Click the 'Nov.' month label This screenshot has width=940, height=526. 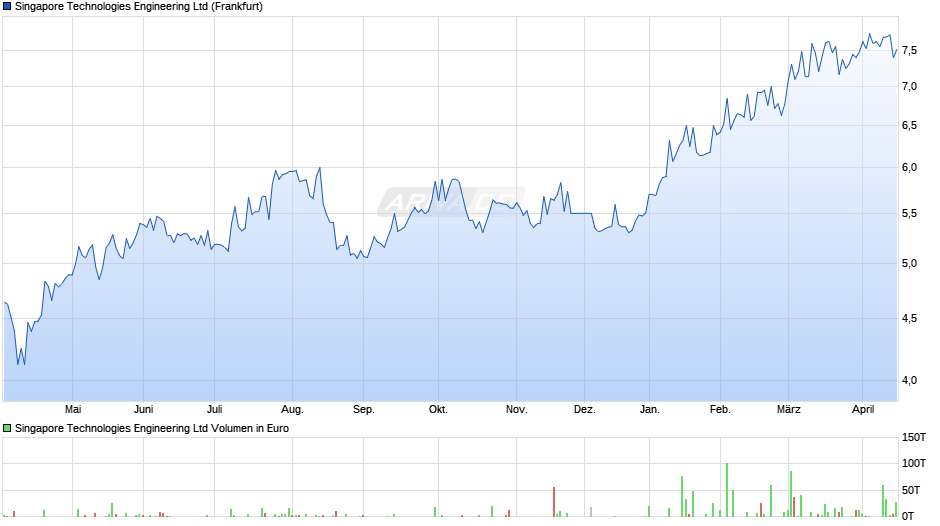516,409
